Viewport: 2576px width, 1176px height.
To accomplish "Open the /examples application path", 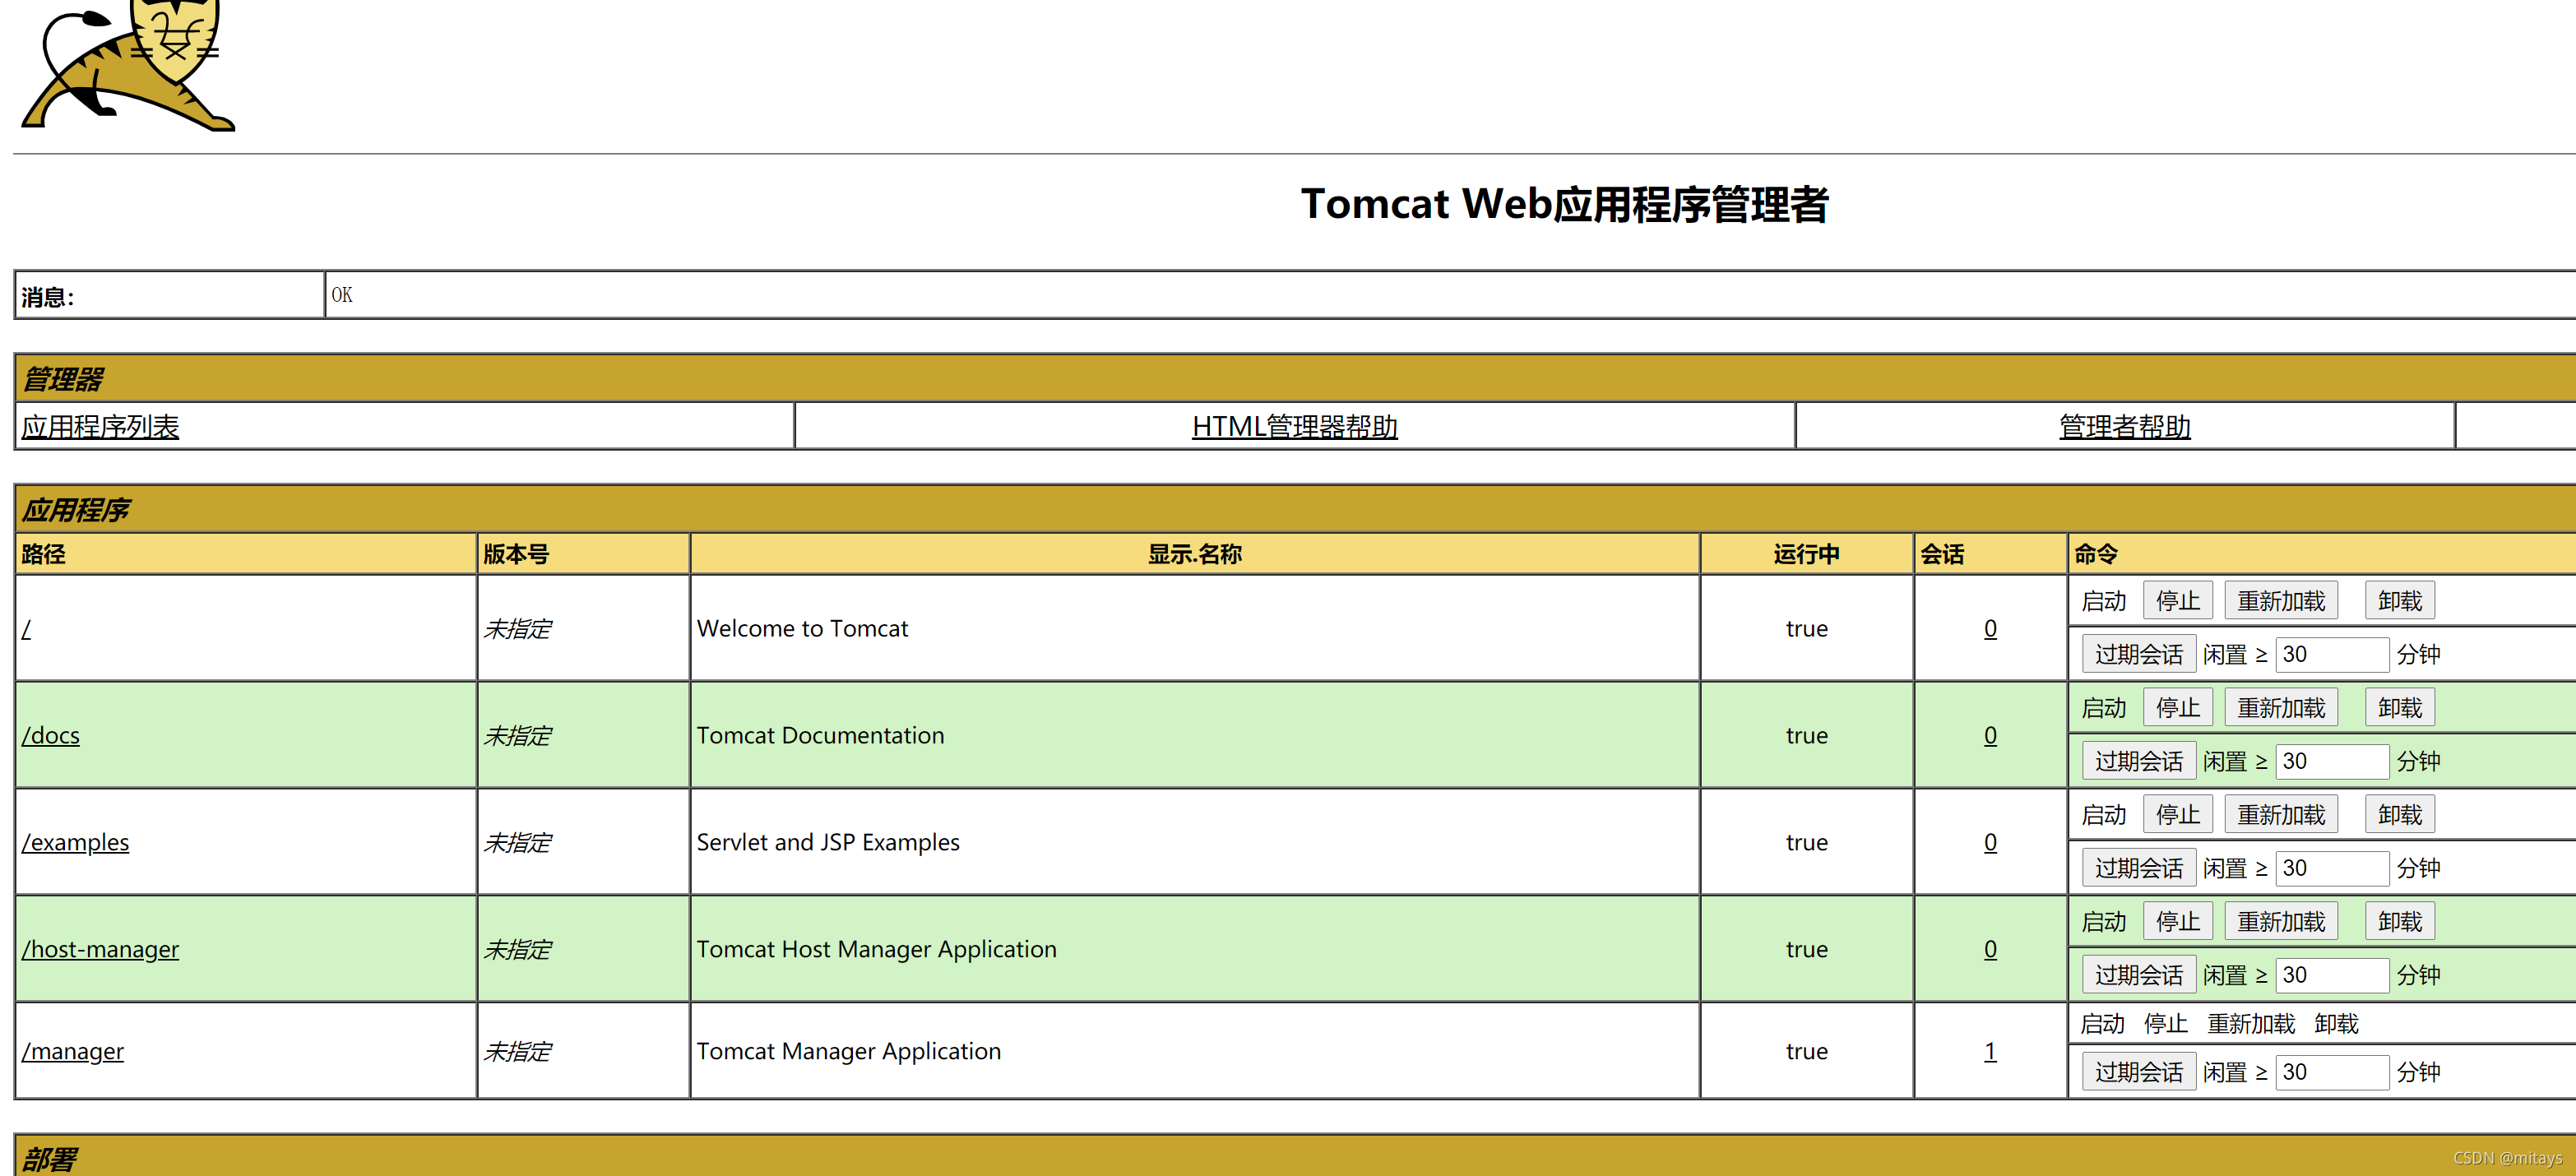I will pos(75,843).
